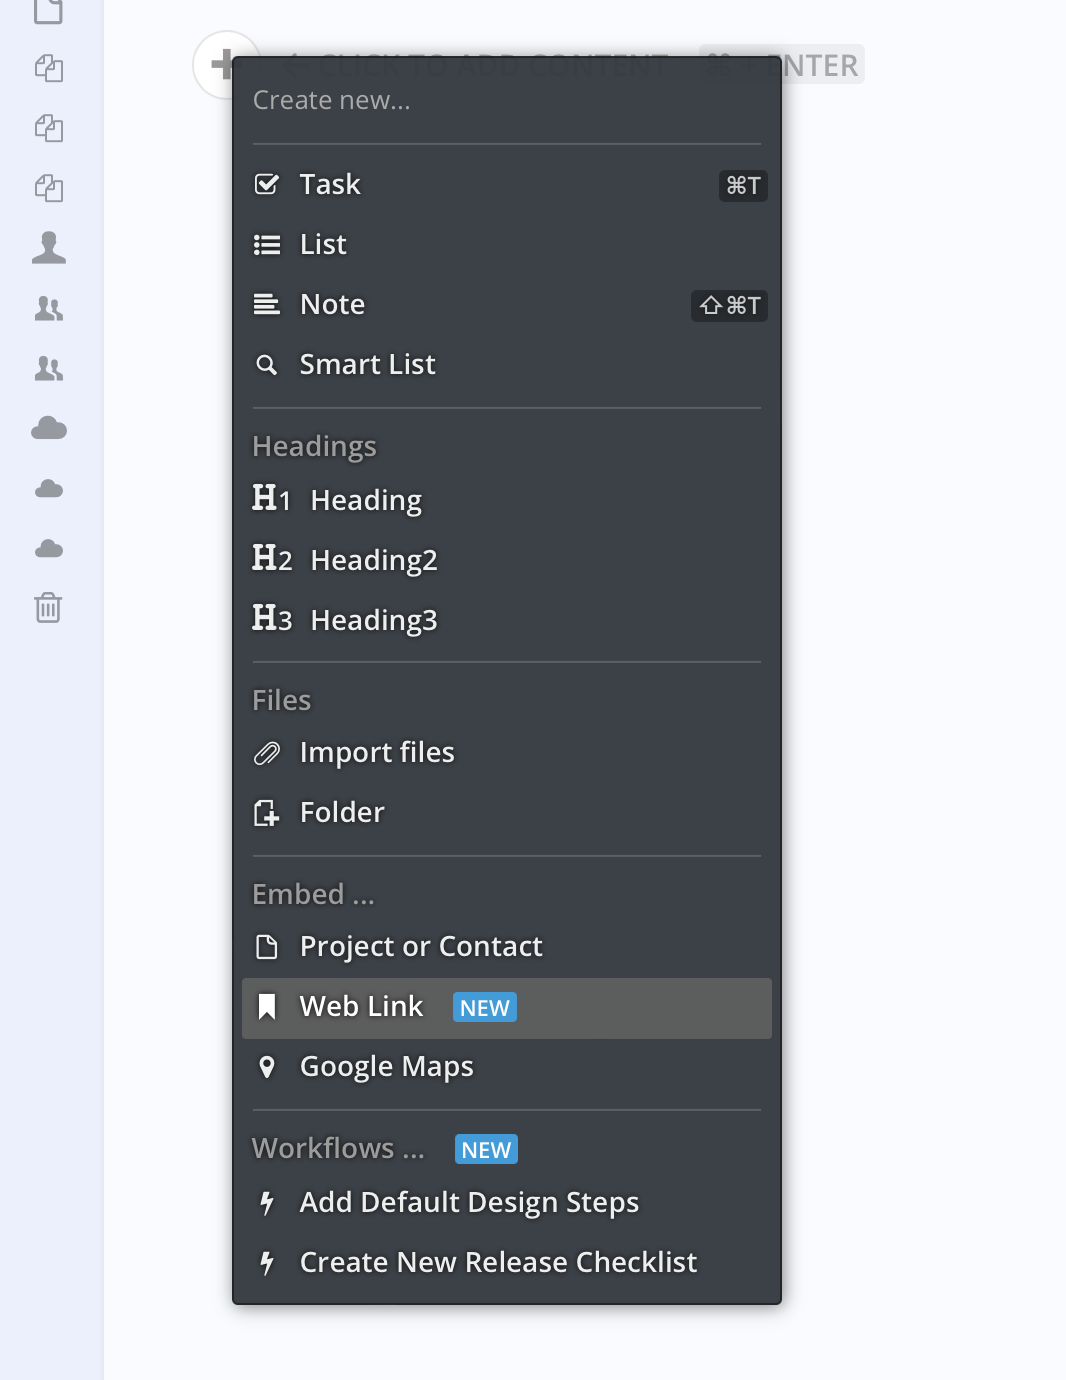This screenshot has height=1380, width=1066.
Task: Open the trash bin in sidebar
Action: [x=48, y=607]
